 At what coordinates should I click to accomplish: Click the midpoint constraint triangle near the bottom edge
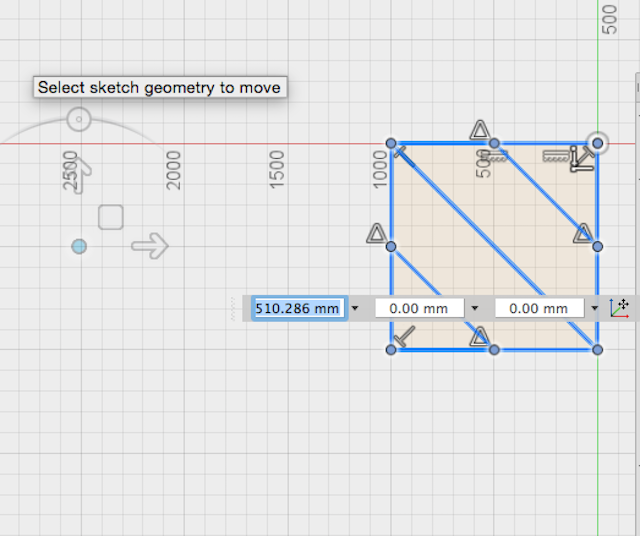pyautogui.click(x=480, y=336)
